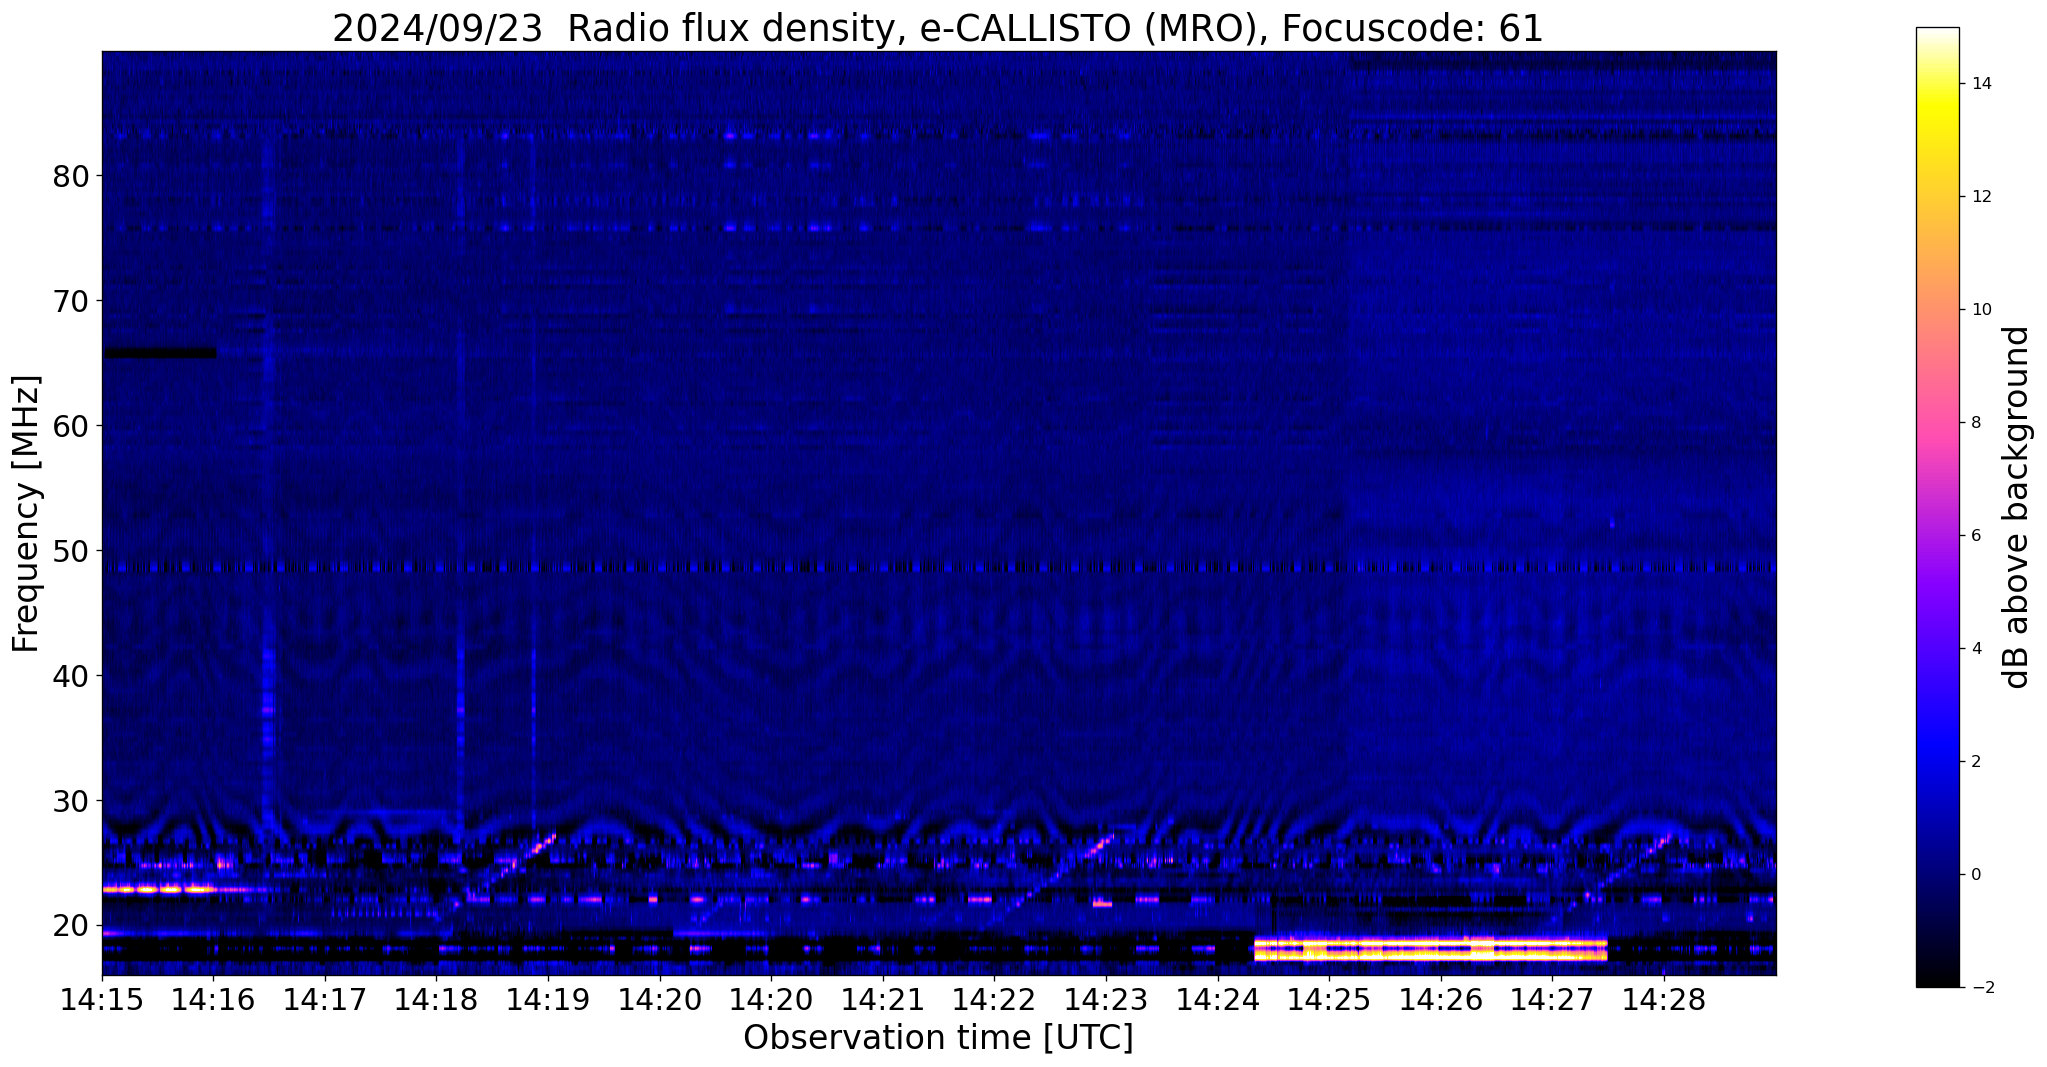Click the colorbar tick label 14

1980,84
